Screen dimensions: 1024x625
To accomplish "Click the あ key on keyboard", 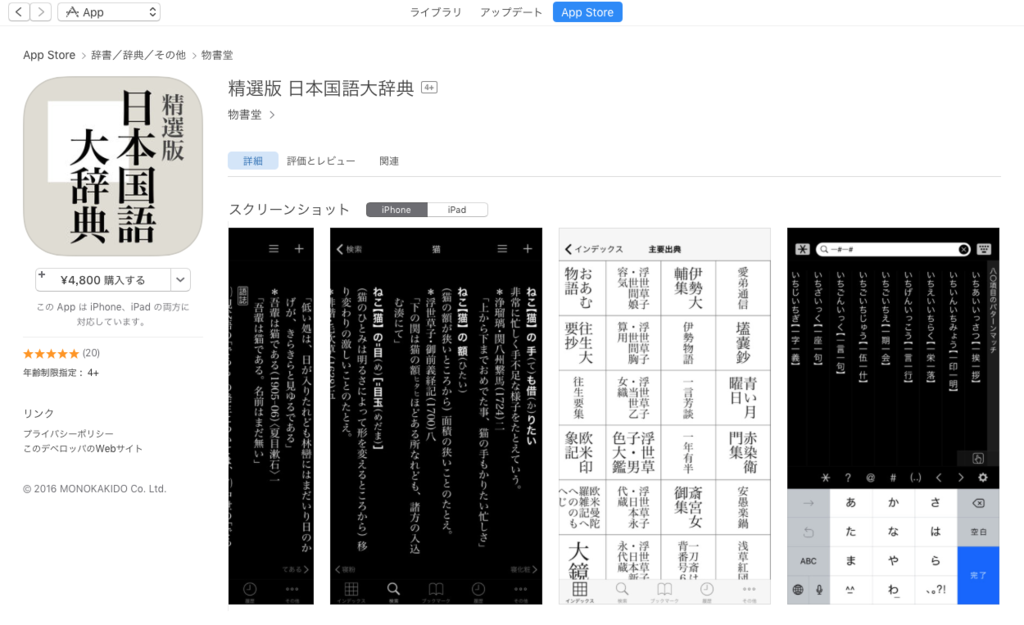I will click(851, 503).
